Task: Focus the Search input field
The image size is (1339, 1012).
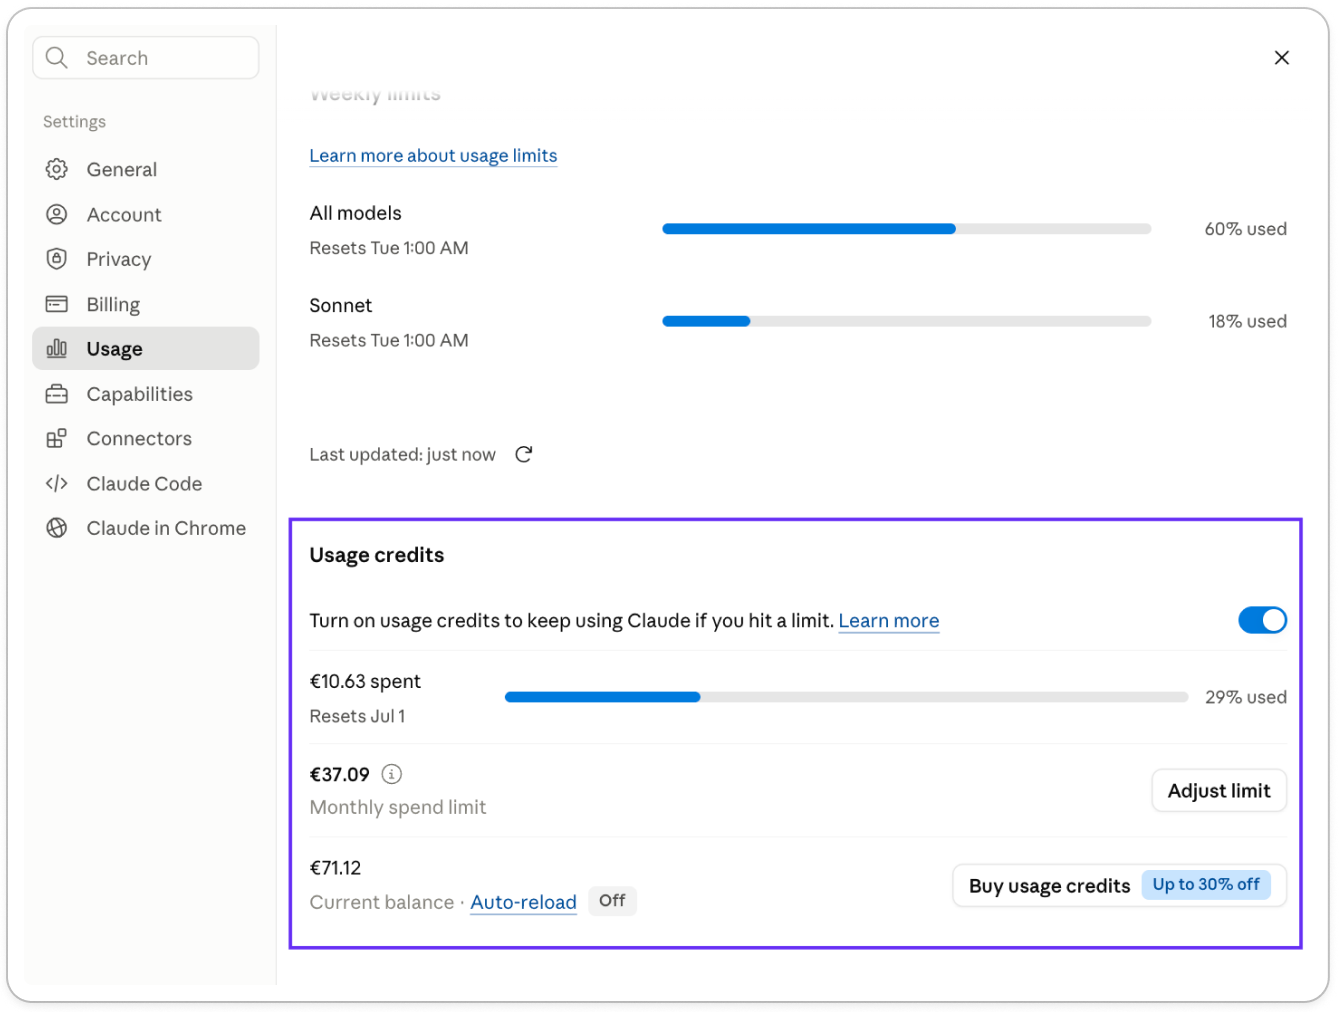Action: point(146,58)
